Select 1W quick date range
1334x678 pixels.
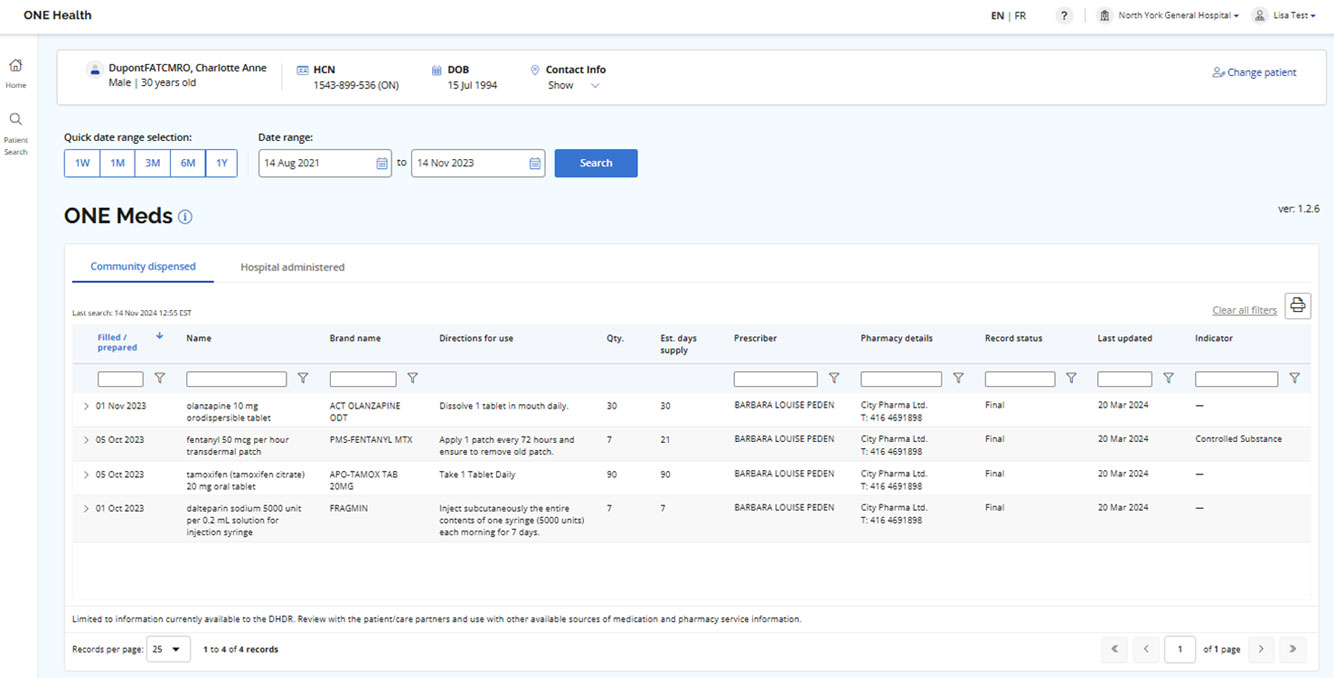82,163
